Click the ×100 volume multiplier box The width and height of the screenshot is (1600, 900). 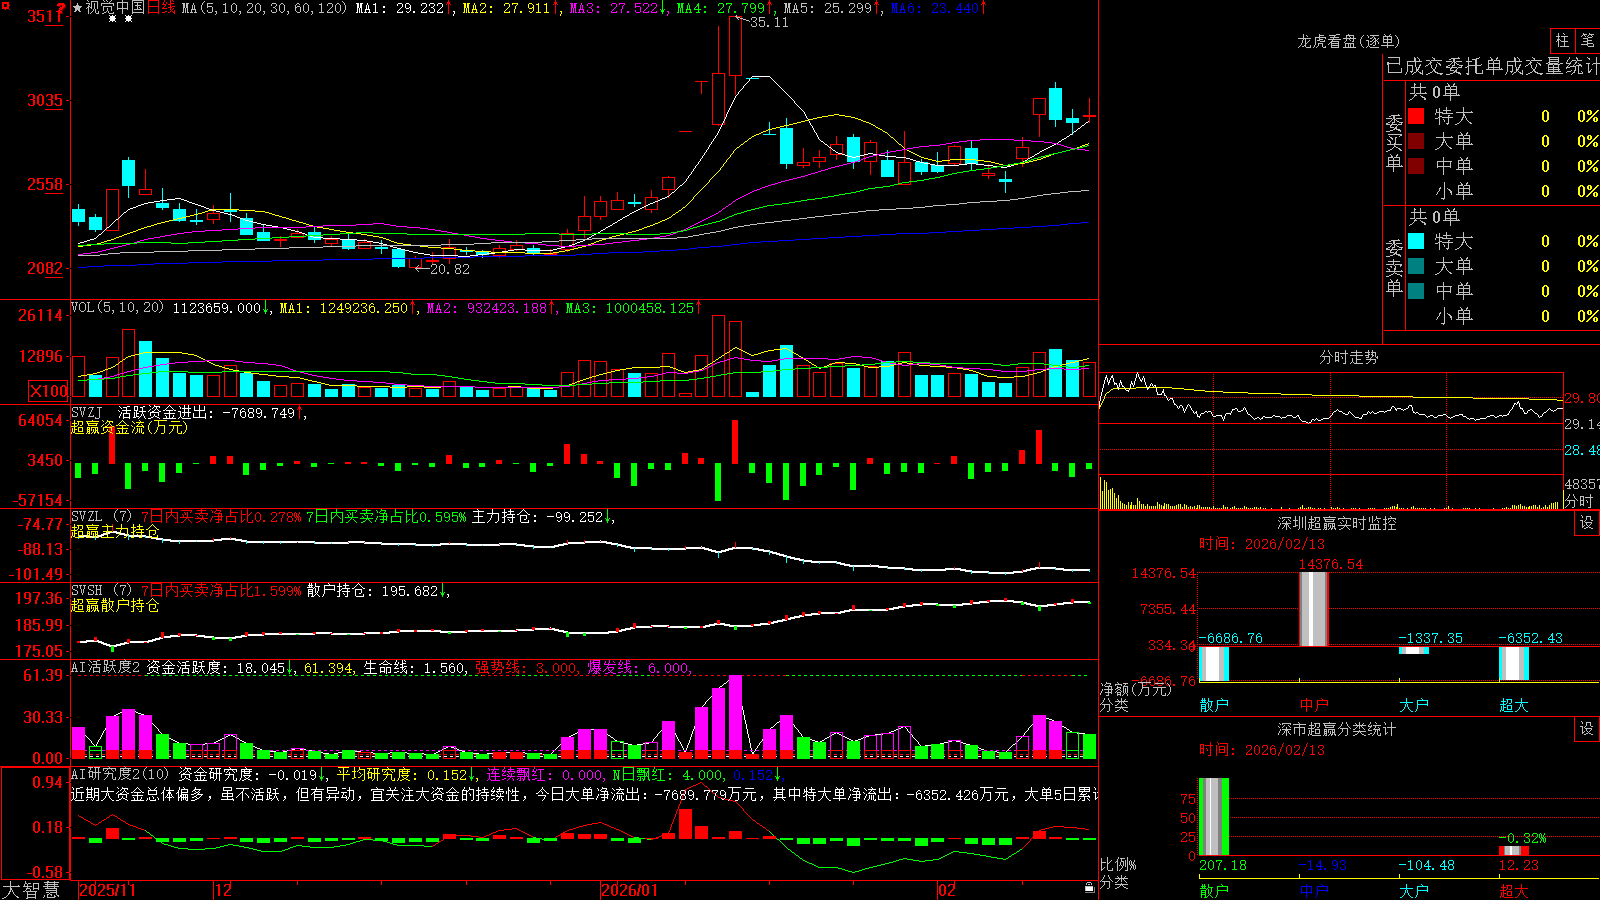pyautogui.click(x=49, y=391)
